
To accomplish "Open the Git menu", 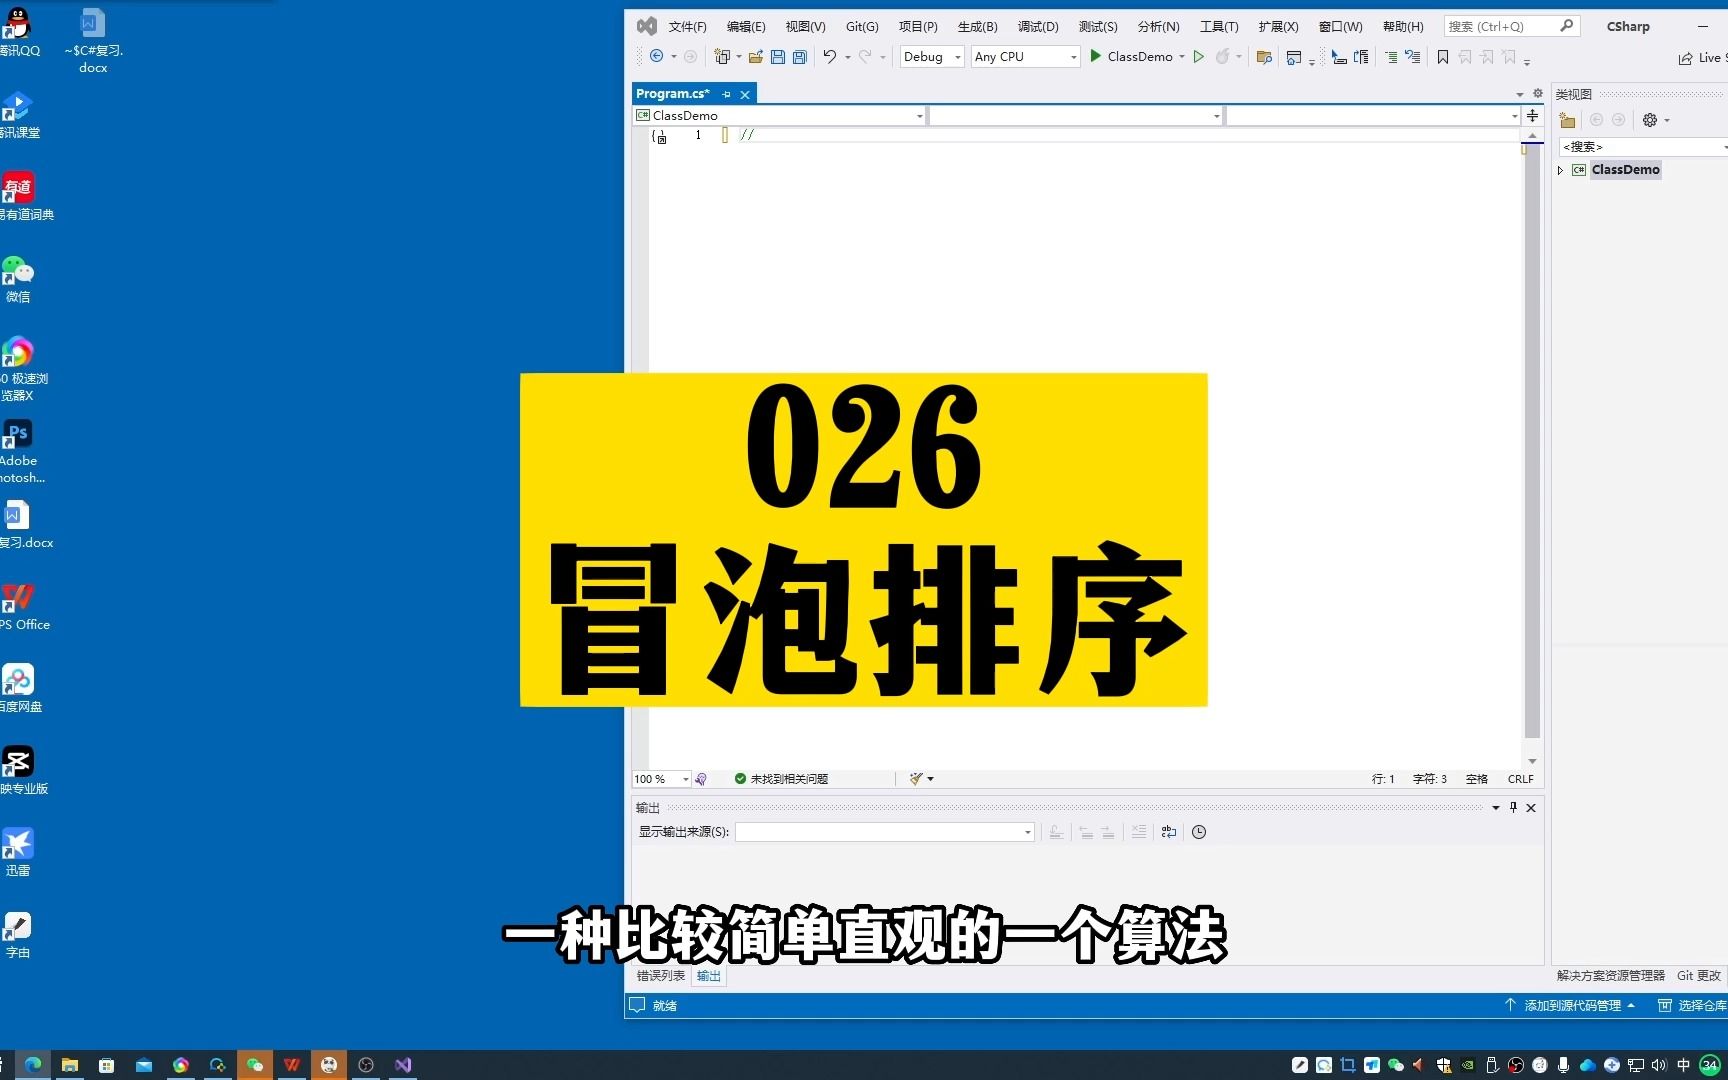I will [x=861, y=26].
